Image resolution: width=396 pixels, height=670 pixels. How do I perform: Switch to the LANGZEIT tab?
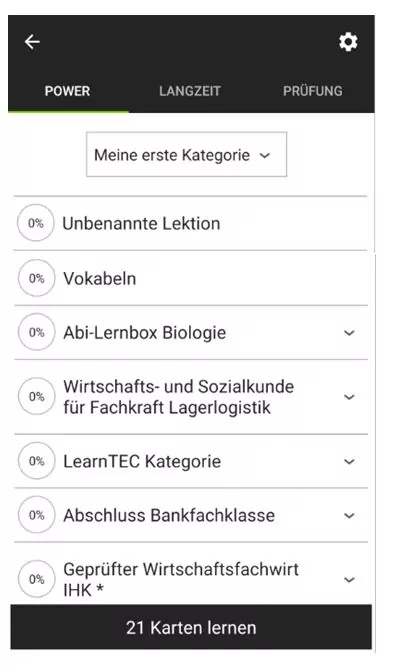tap(190, 91)
